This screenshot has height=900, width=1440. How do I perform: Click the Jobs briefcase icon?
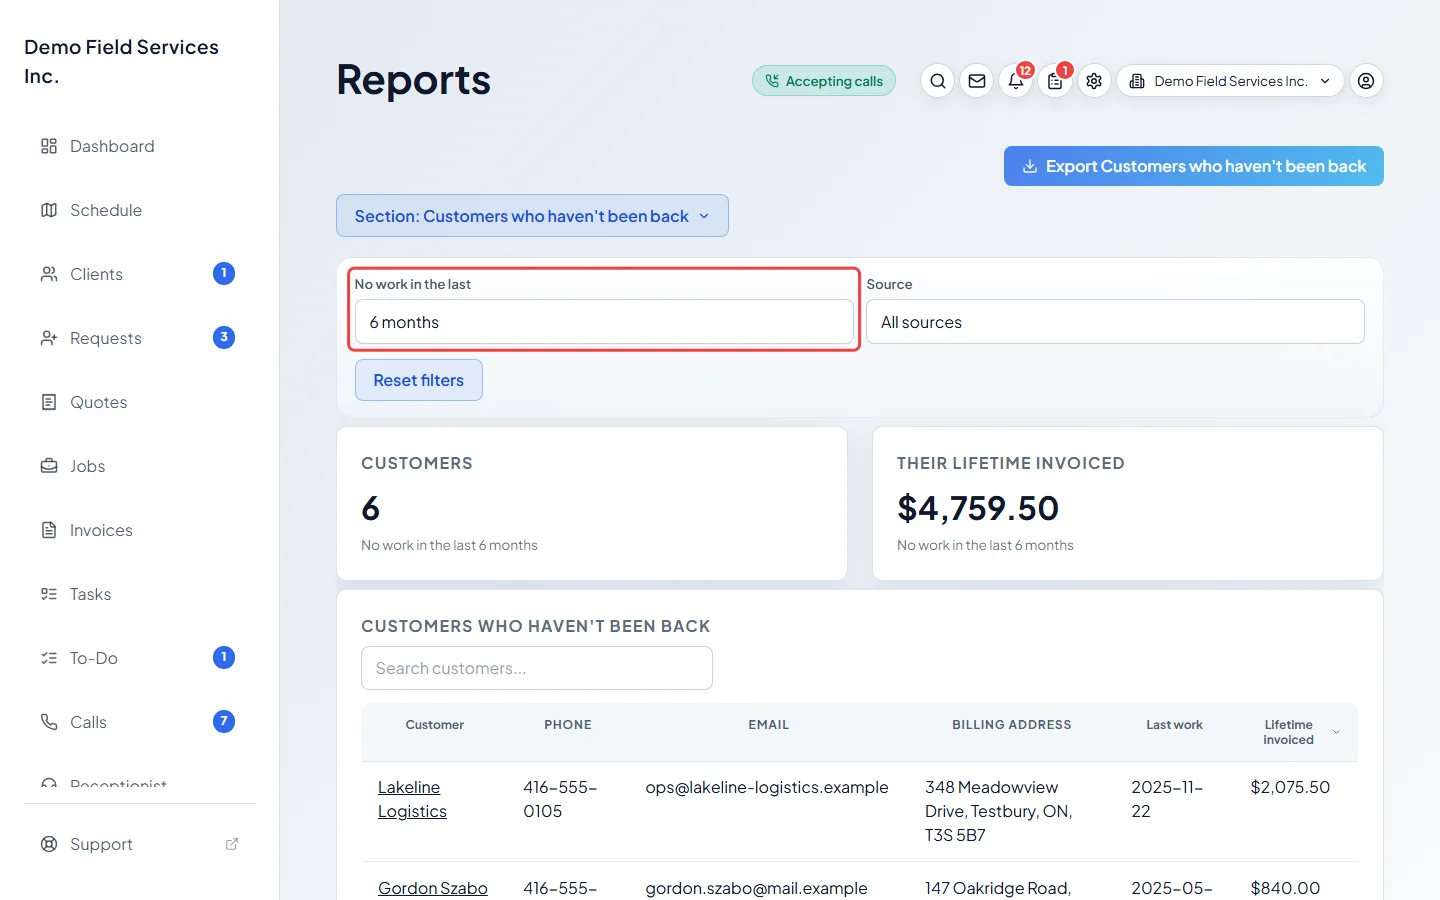49,466
